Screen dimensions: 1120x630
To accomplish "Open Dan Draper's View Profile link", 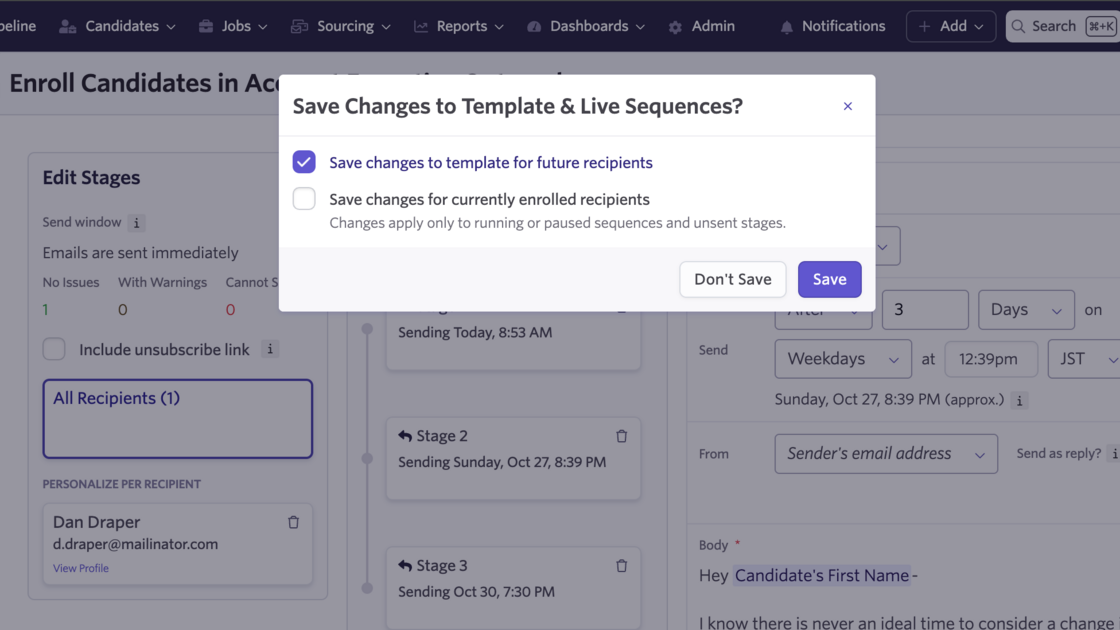I will 81,568.
